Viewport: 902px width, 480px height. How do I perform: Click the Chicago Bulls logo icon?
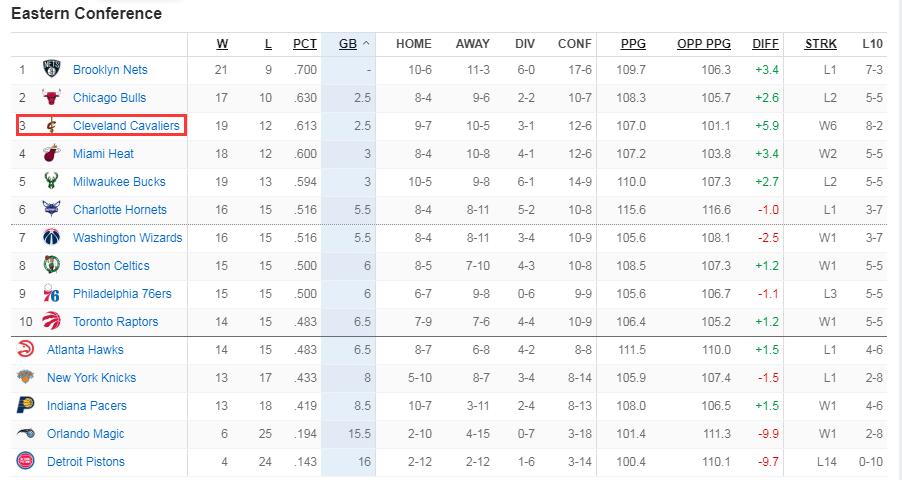(x=52, y=98)
